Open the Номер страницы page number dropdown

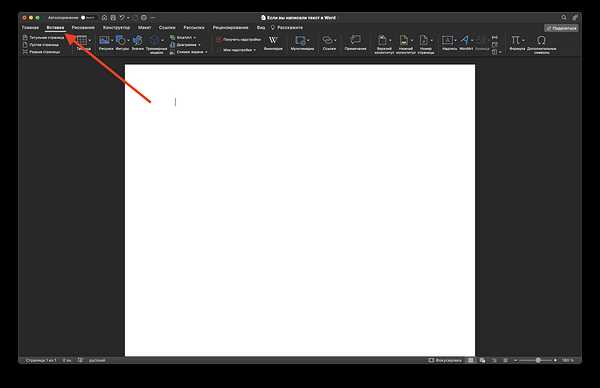(426, 44)
